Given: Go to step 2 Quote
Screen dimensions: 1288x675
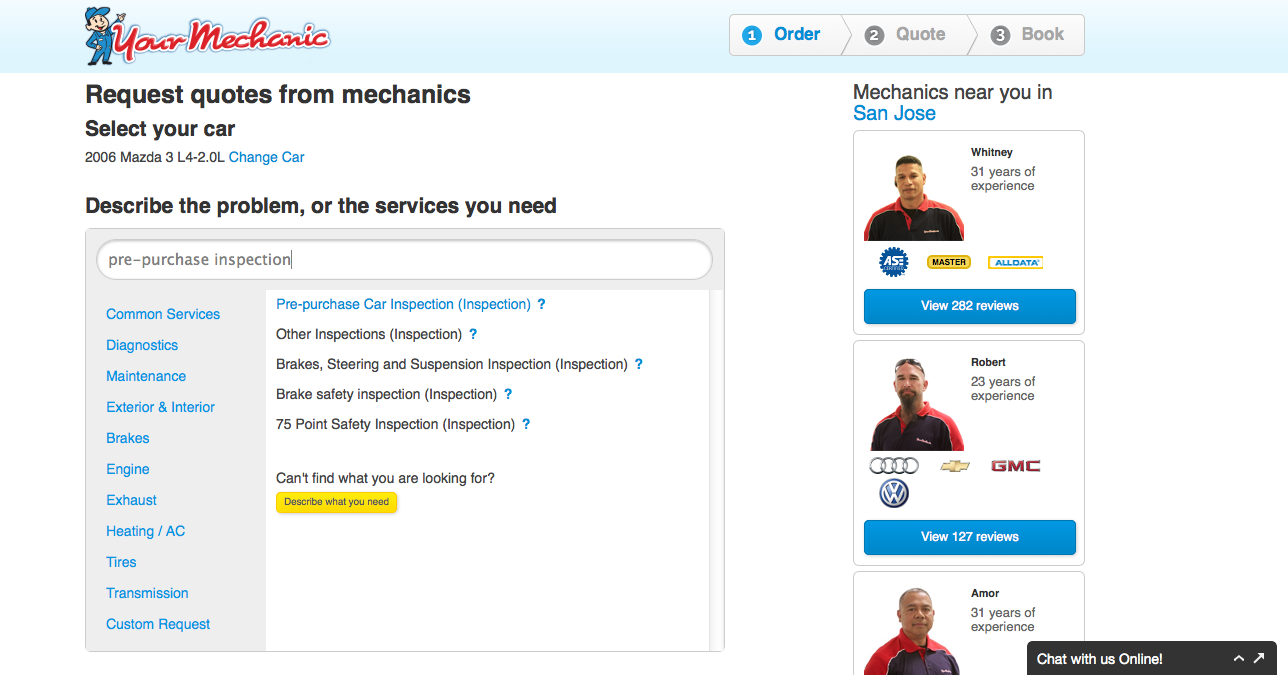Looking at the screenshot, I should pos(908,35).
